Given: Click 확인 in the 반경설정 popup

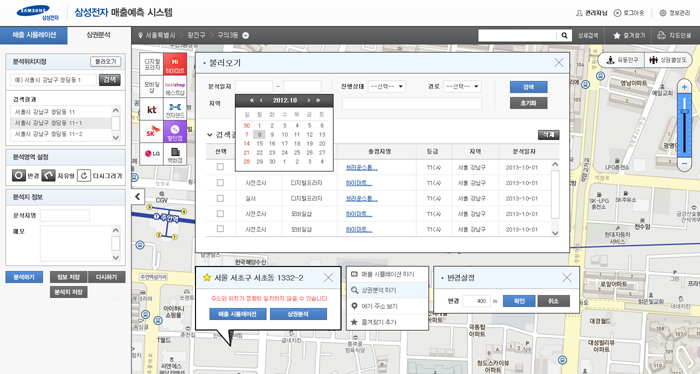Looking at the screenshot, I should pos(519,301).
